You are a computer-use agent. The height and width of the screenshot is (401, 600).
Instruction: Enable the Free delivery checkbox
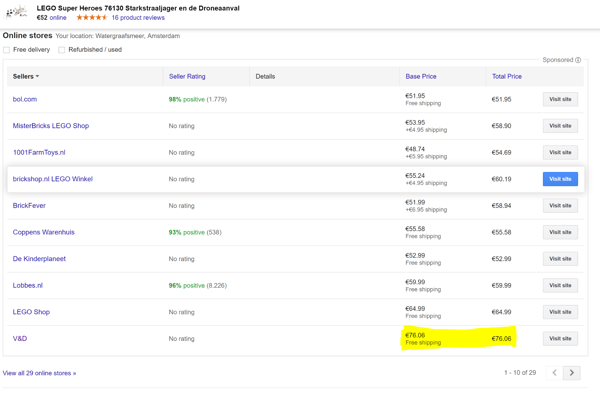click(x=7, y=50)
